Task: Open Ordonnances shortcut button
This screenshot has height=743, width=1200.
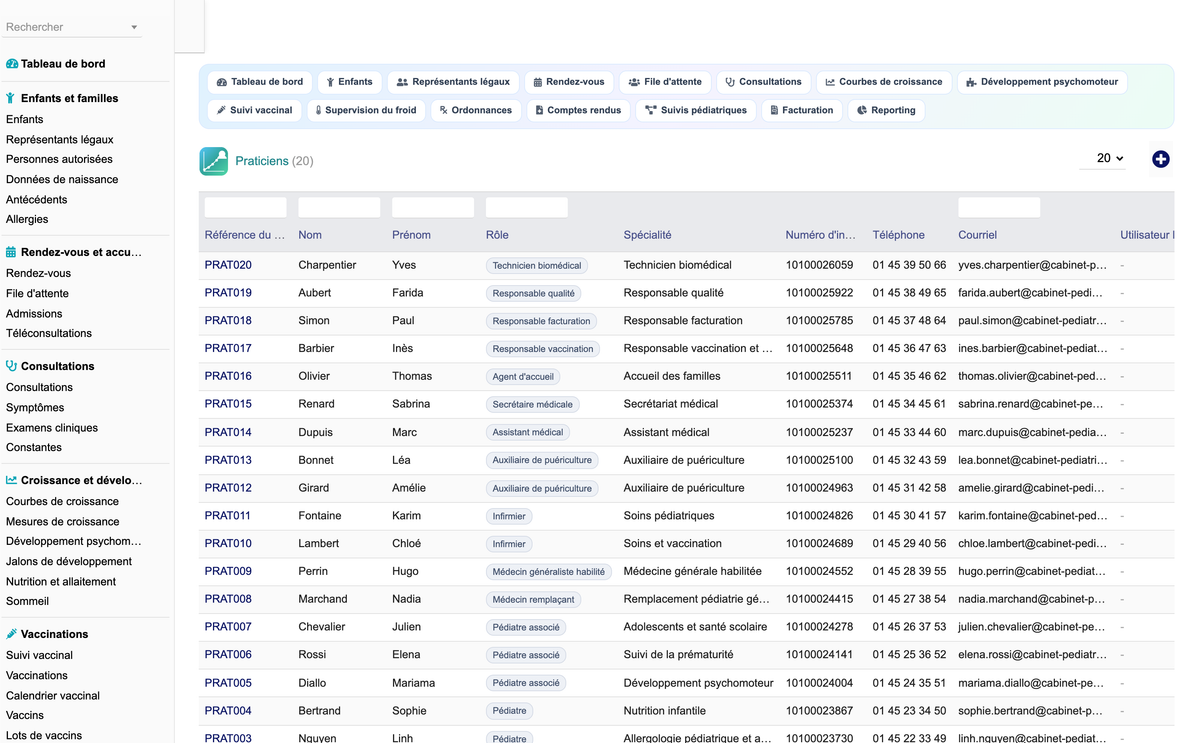Action: point(476,110)
